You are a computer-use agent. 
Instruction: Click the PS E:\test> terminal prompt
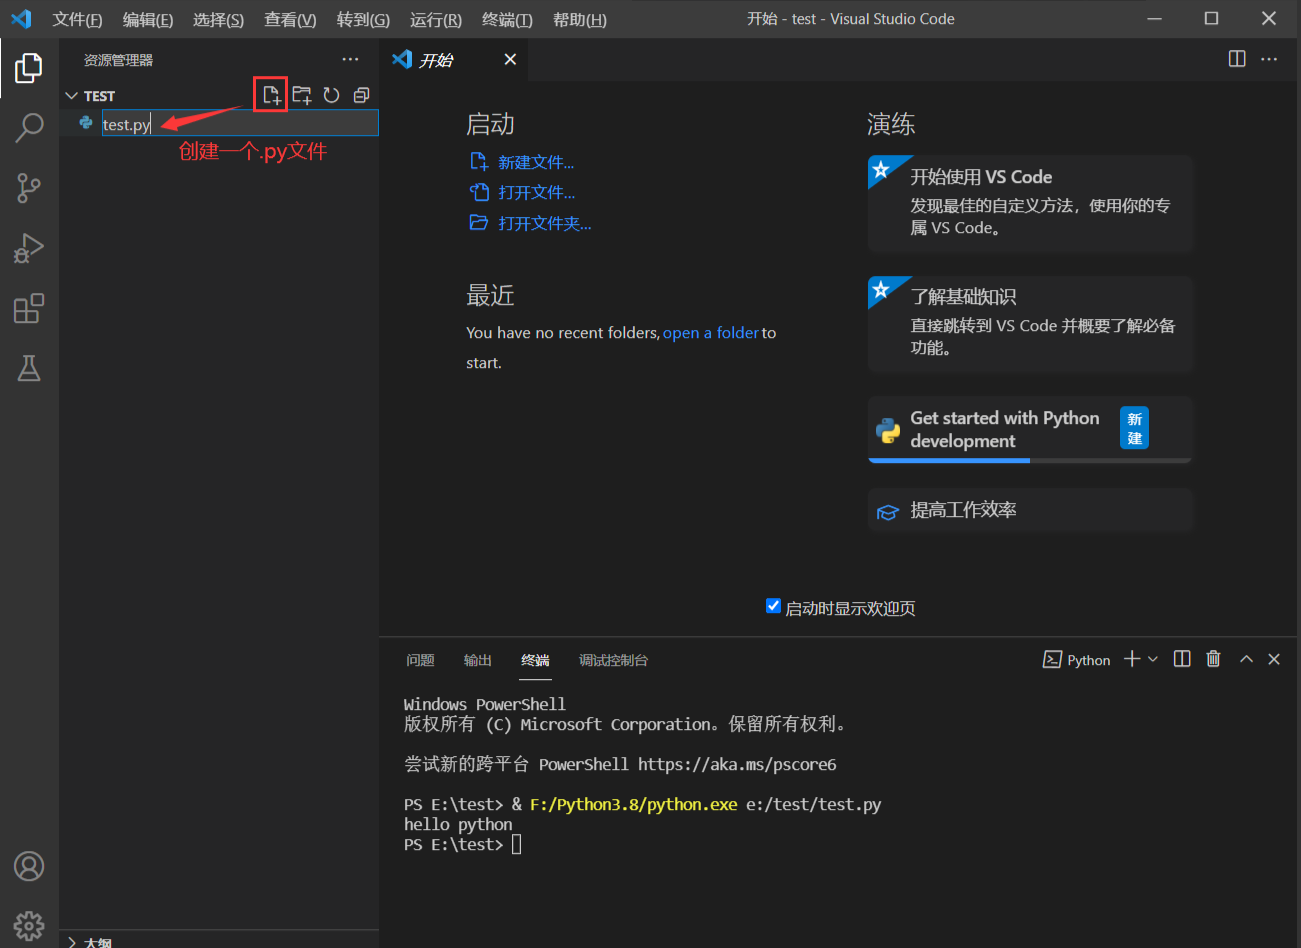tap(453, 844)
